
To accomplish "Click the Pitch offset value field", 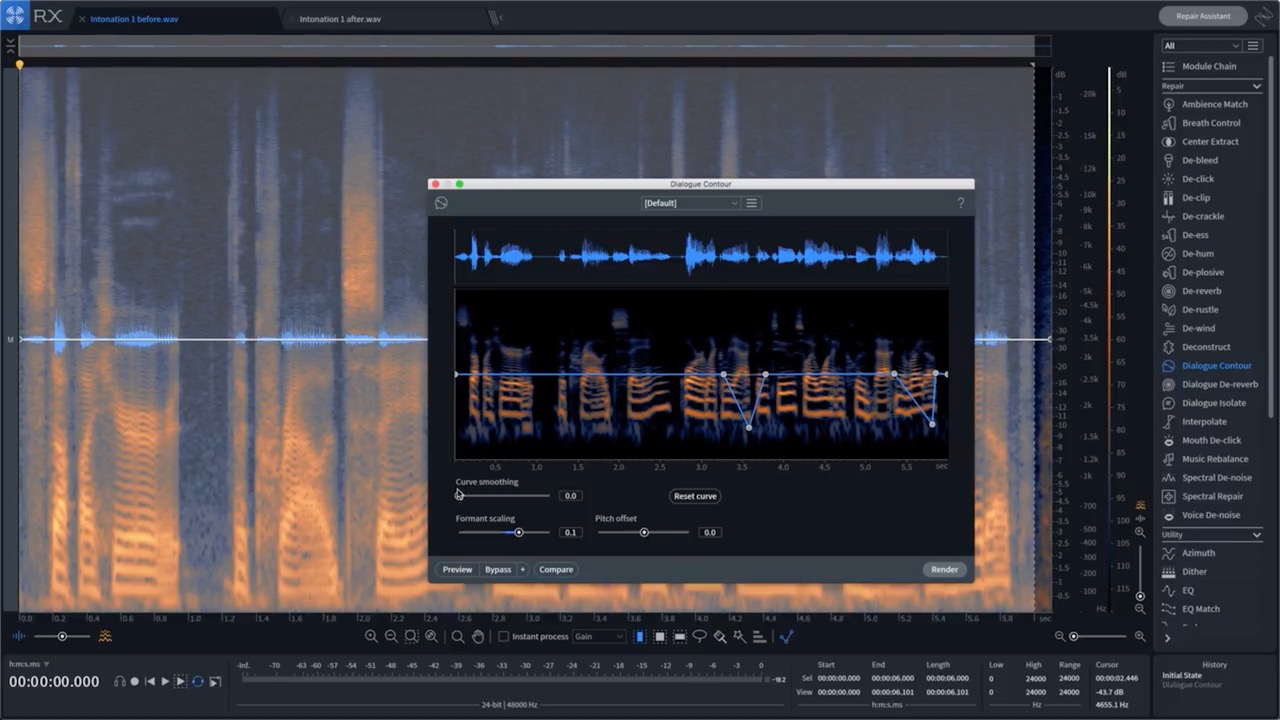I will 710,532.
